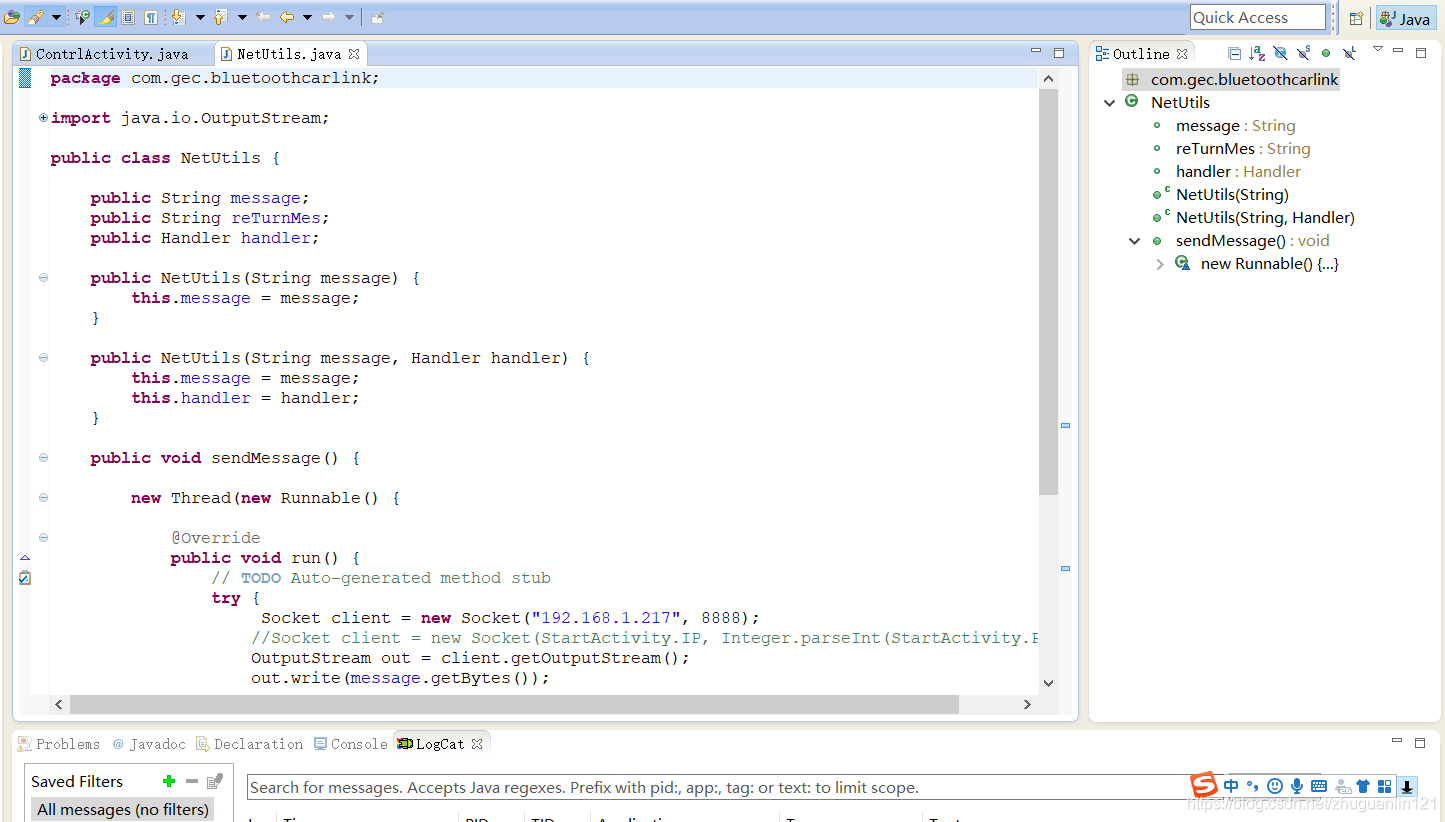The image size is (1445, 822).
Task: Toggle Hide Non-Public Members green dot
Action: point(1326,54)
